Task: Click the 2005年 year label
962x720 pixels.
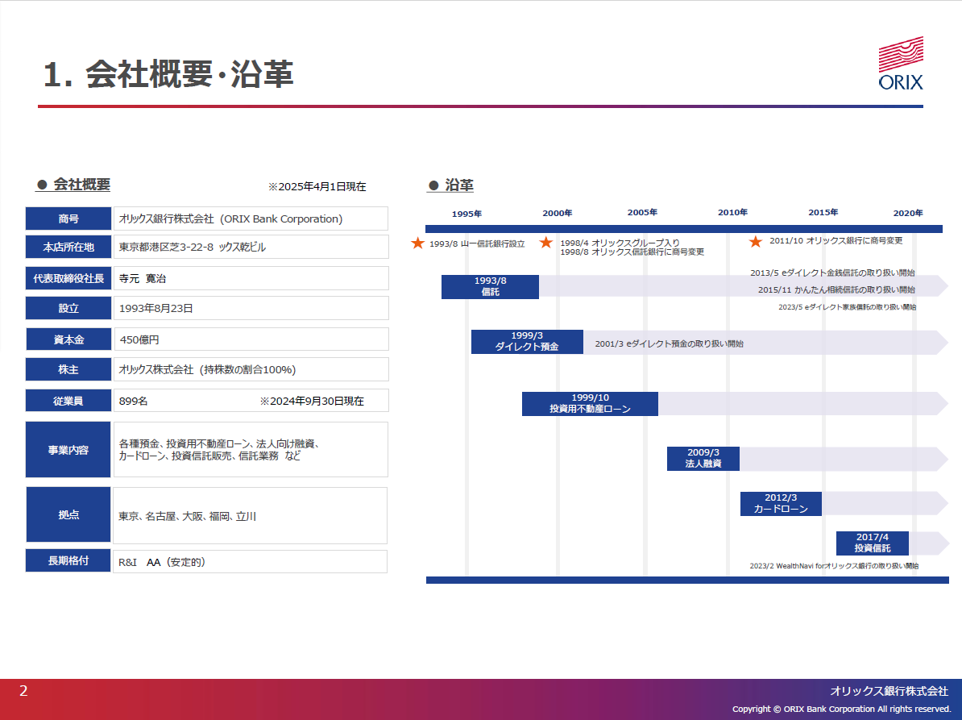Action: [642, 212]
